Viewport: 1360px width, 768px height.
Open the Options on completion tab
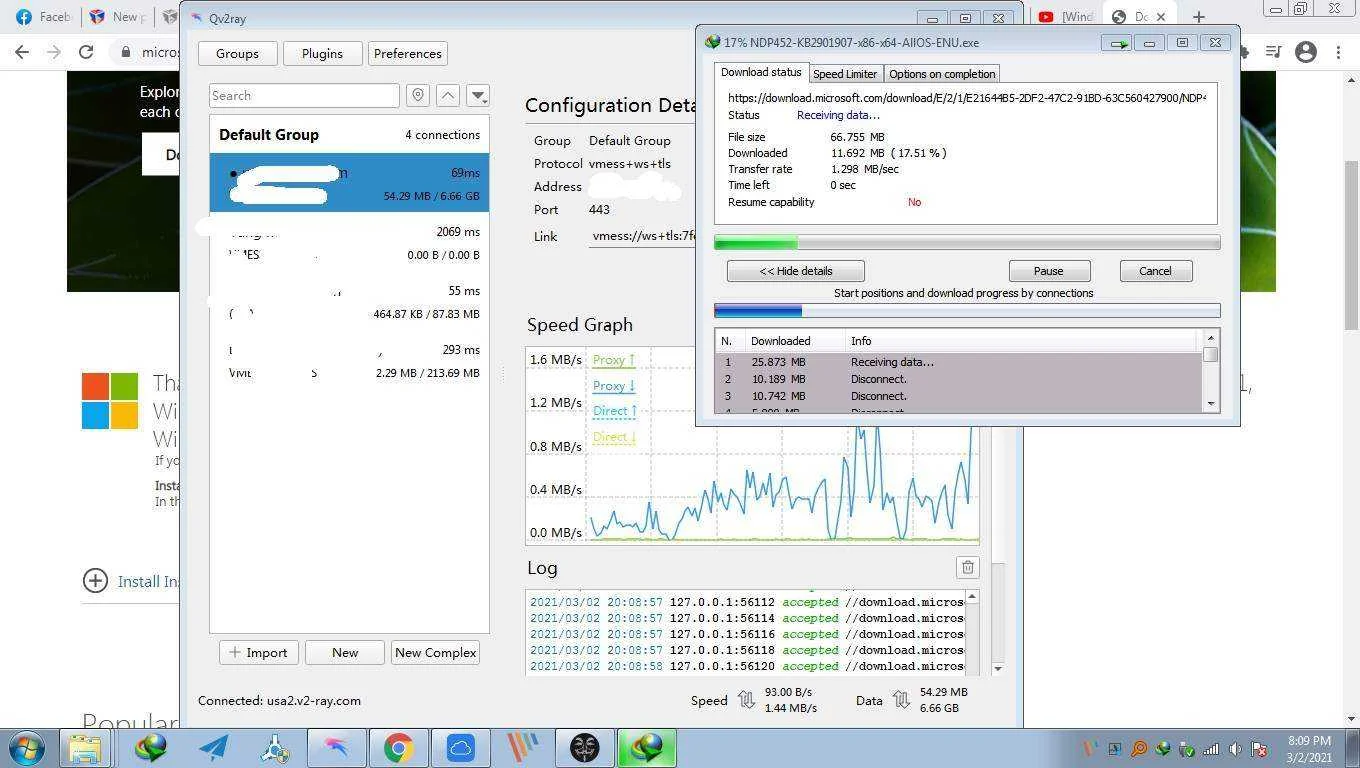click(x=942, y=74)
